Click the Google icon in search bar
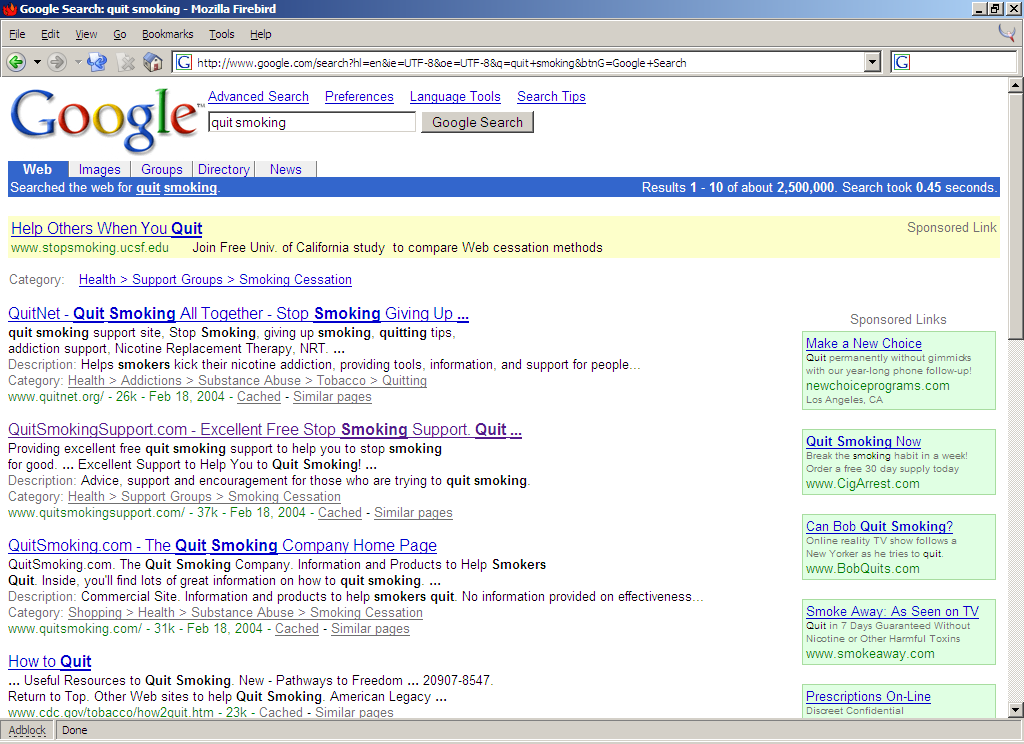The image size is (1024, 744). coord(902,62)
